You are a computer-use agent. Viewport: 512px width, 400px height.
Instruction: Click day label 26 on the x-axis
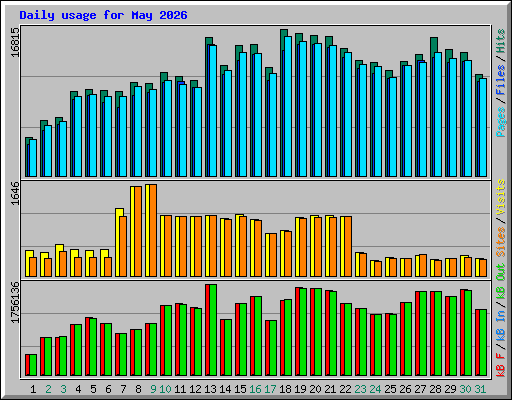tap(405, 389)
